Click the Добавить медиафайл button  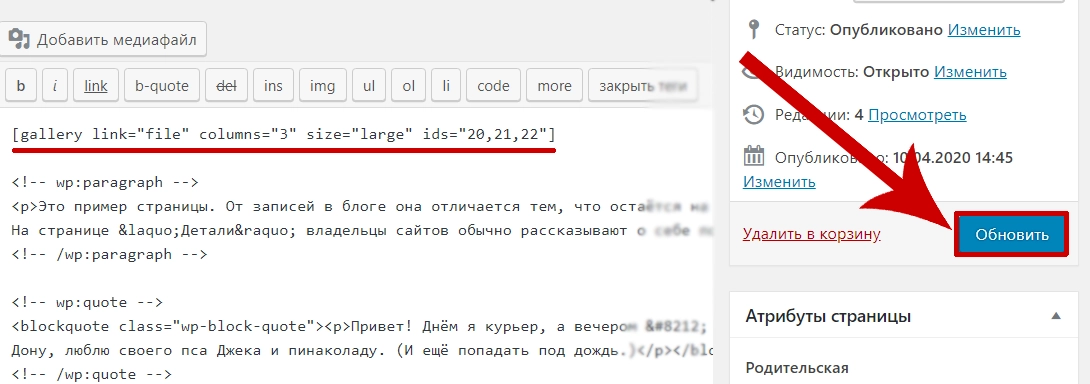[103, 40]
